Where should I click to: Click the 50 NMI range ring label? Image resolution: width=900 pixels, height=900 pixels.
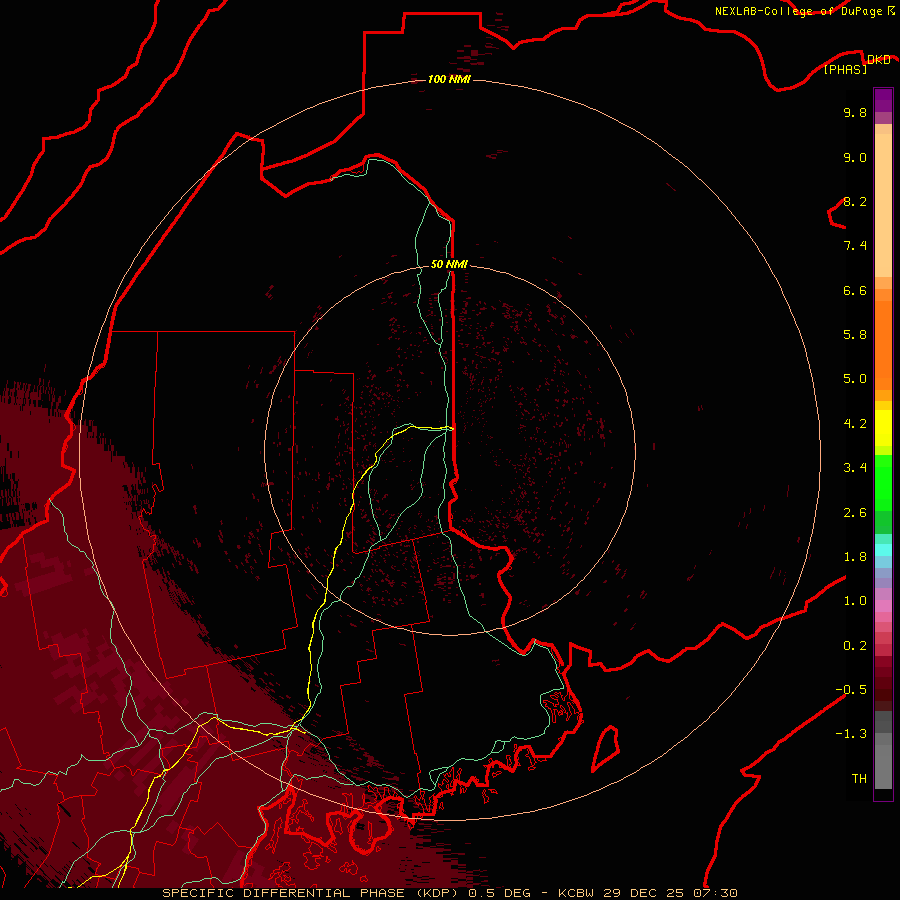point(449,264)
